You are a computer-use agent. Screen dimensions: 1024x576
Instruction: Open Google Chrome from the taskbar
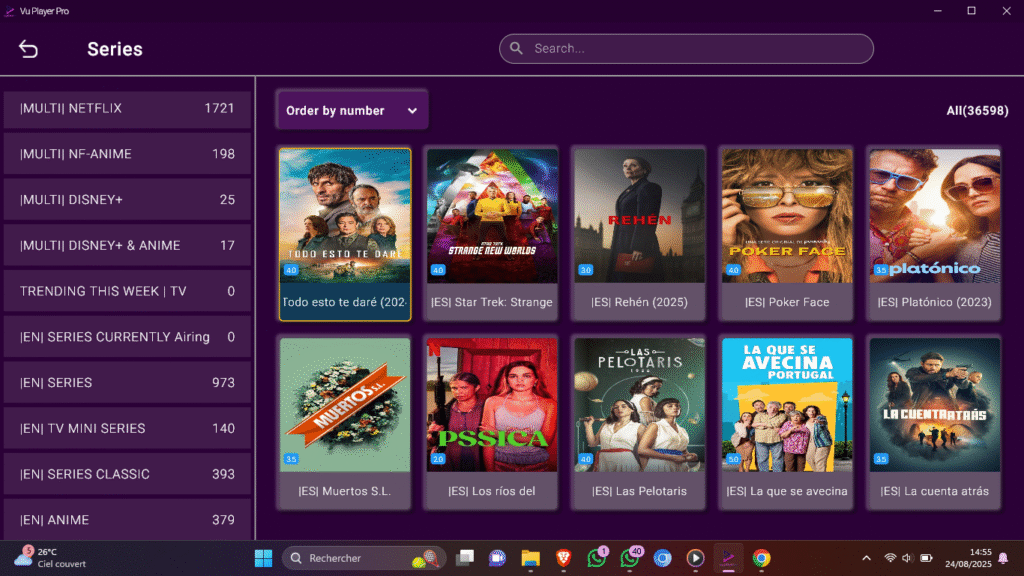click(761, 558)
